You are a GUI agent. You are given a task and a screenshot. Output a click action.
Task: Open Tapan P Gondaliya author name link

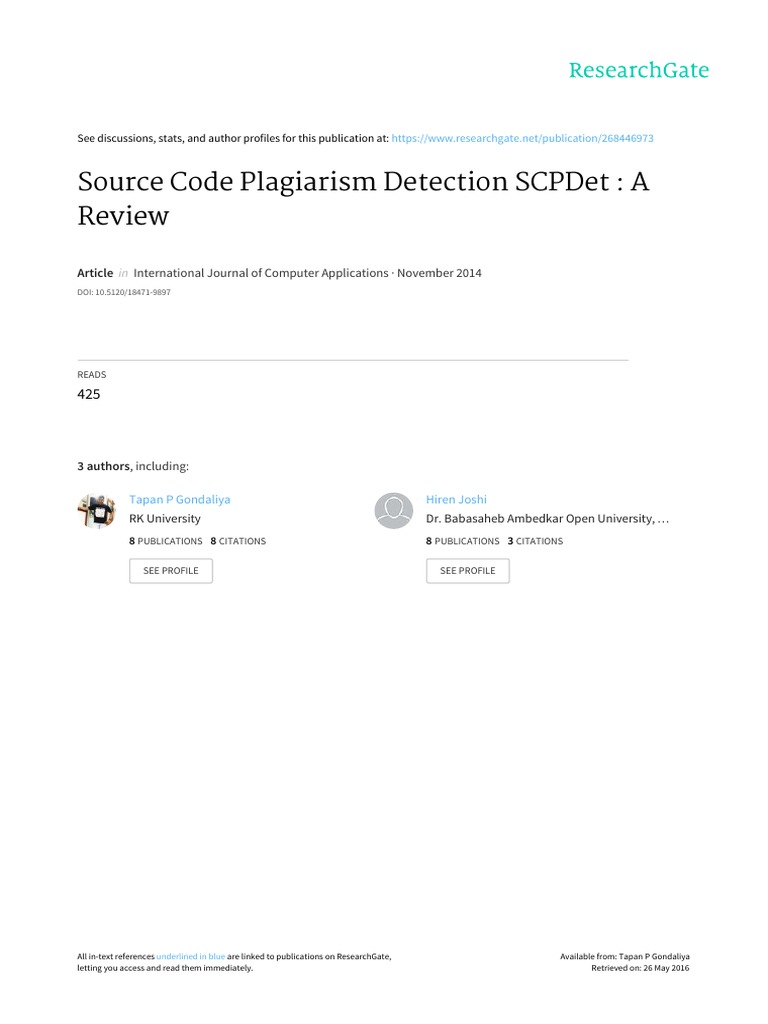click(x=180, y=499)
